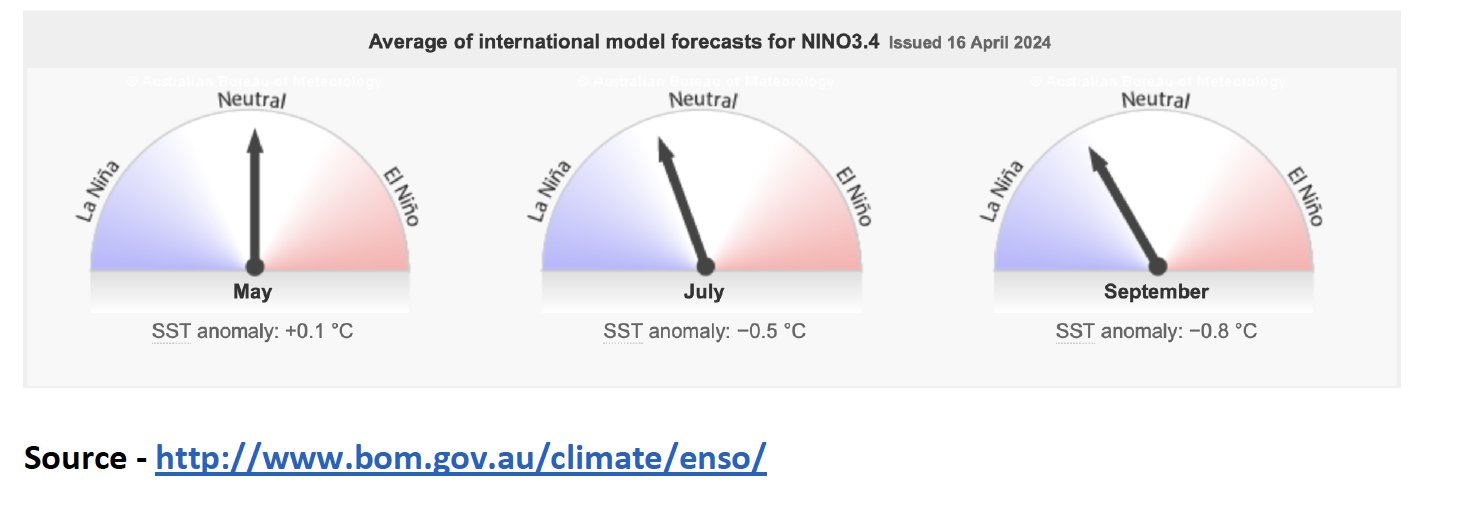Screen dimensions: 1462x514
Task: Click the September gauge needle pivot dot
Action: pos(1158,266)
